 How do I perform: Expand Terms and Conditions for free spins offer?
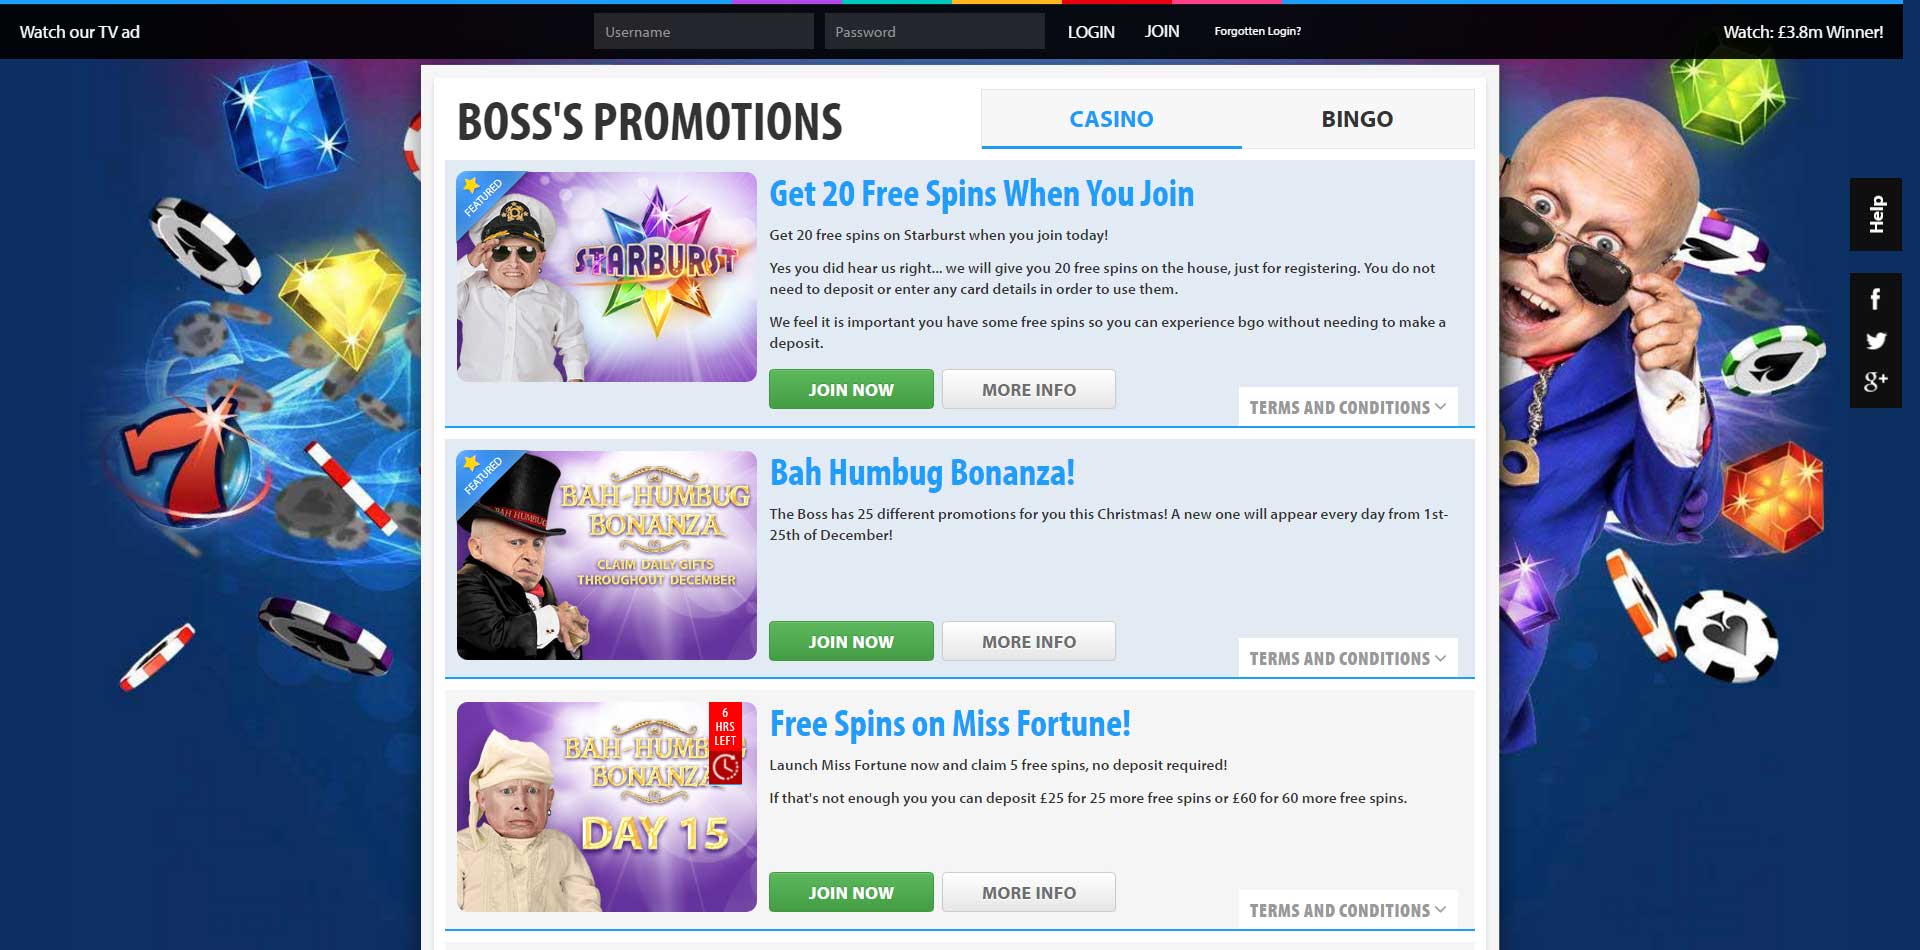[1347, 407]
